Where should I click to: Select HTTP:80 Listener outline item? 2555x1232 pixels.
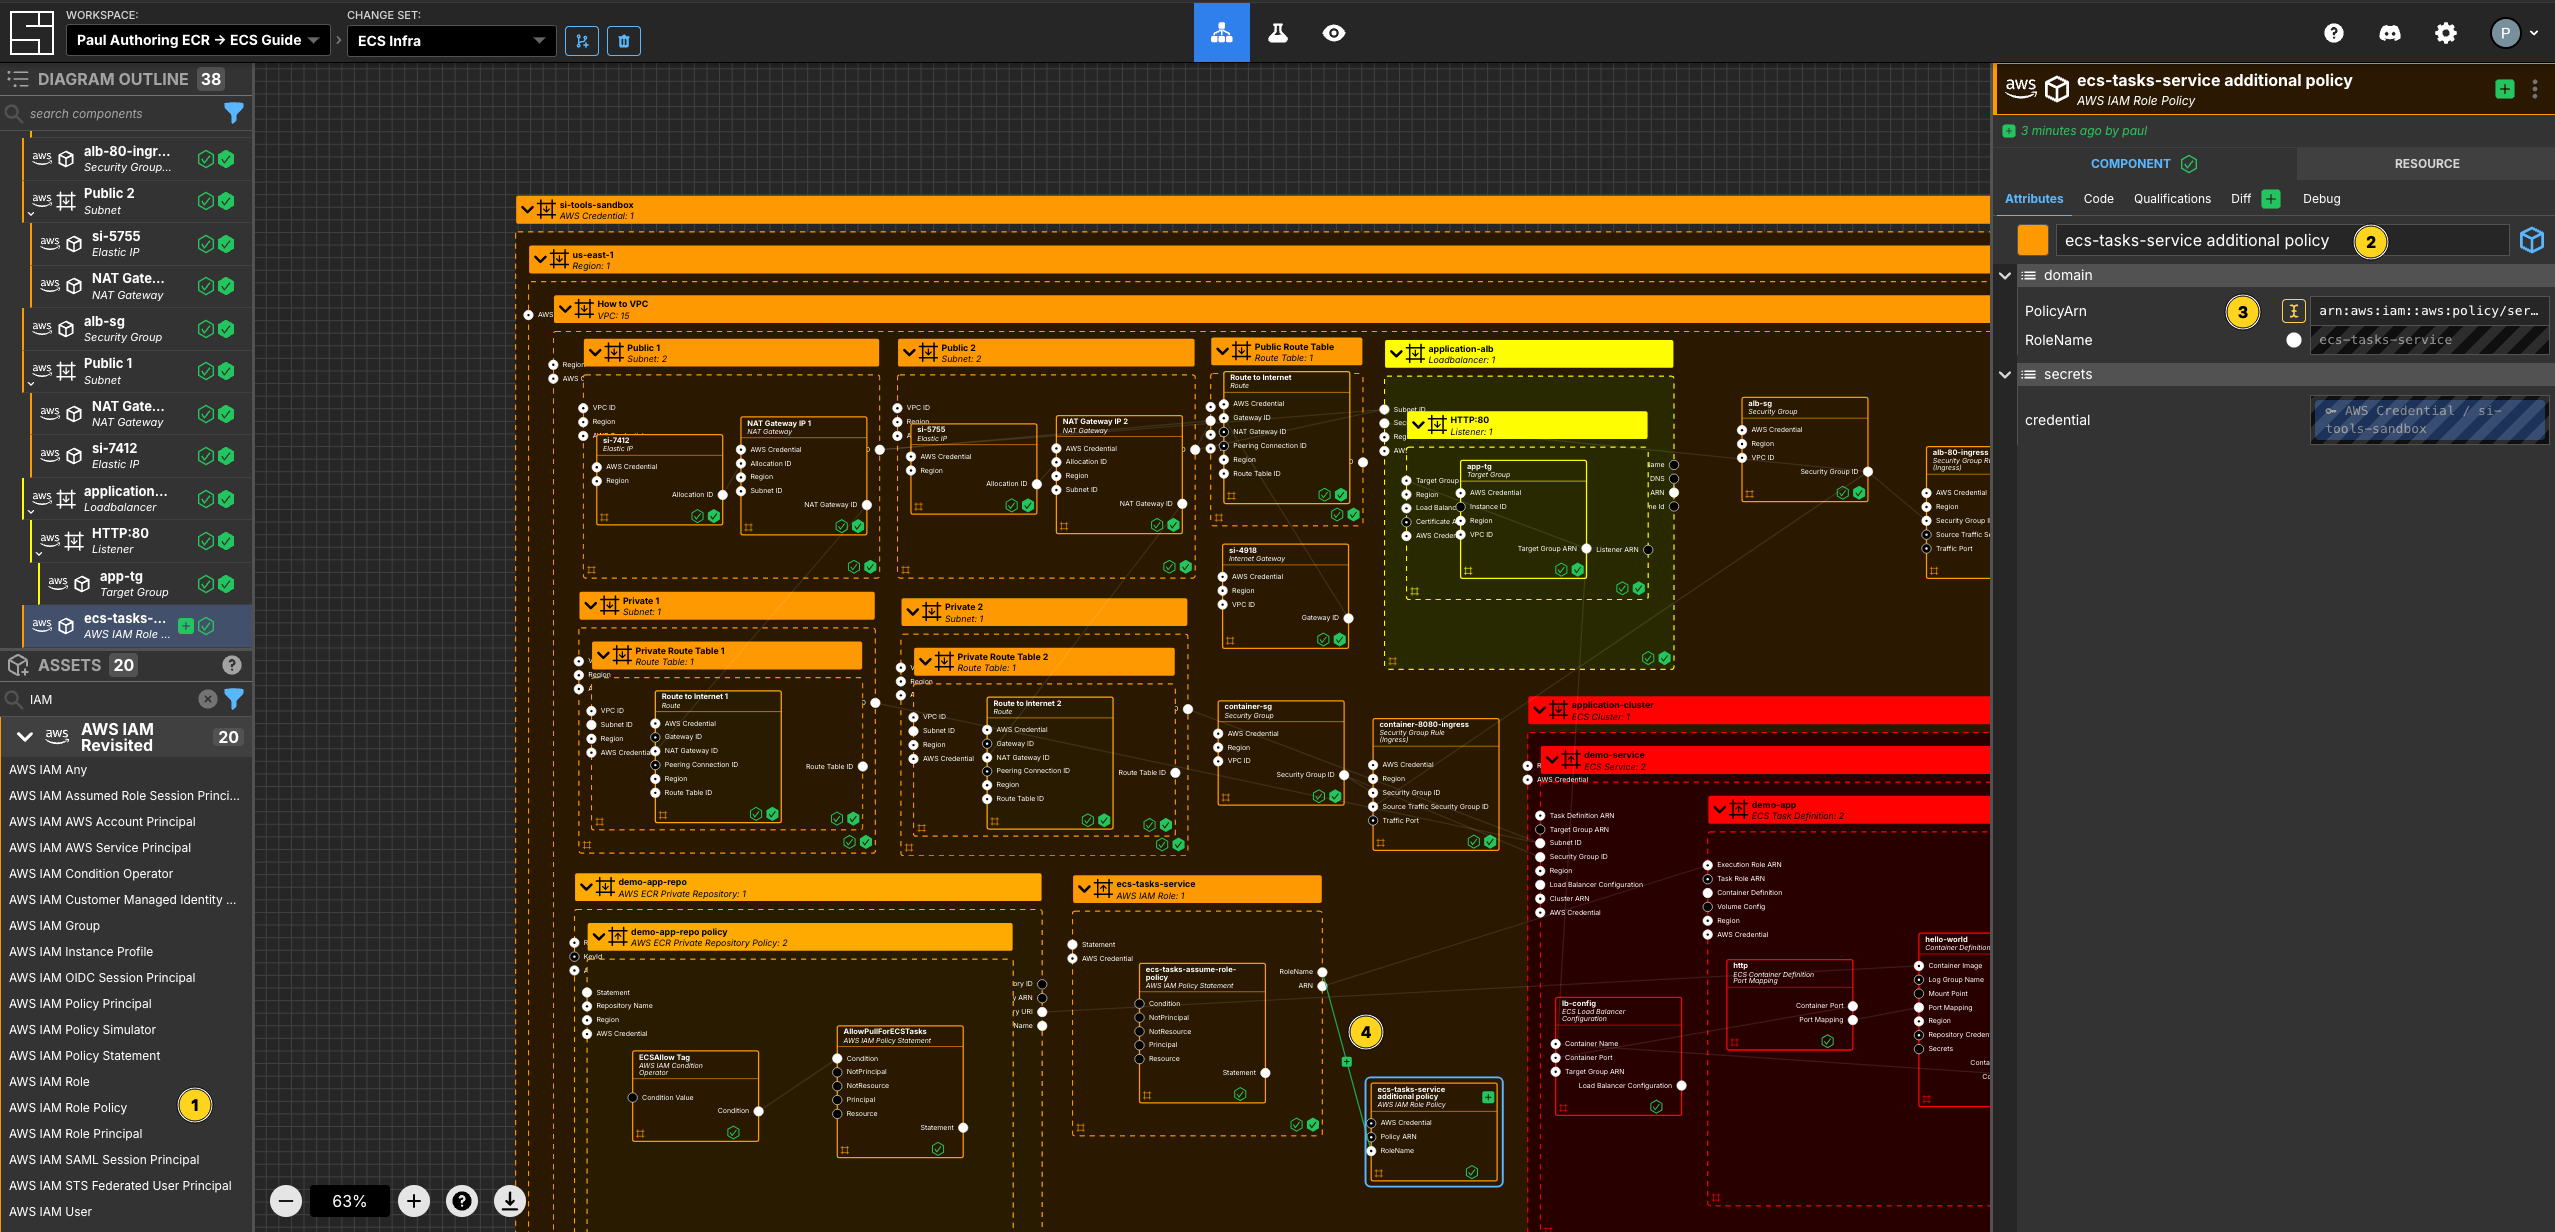click(141, 541)
